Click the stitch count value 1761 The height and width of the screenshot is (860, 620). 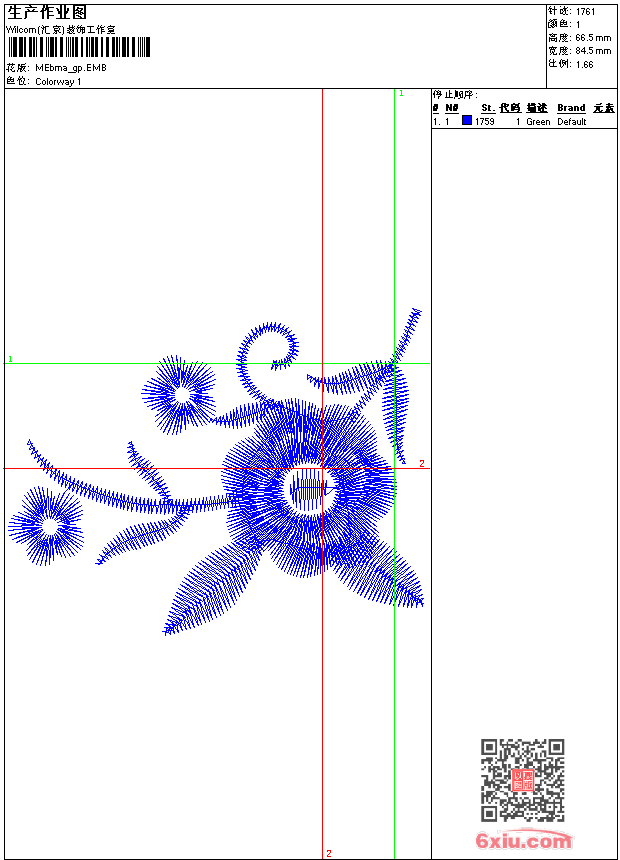click(586, 11)
